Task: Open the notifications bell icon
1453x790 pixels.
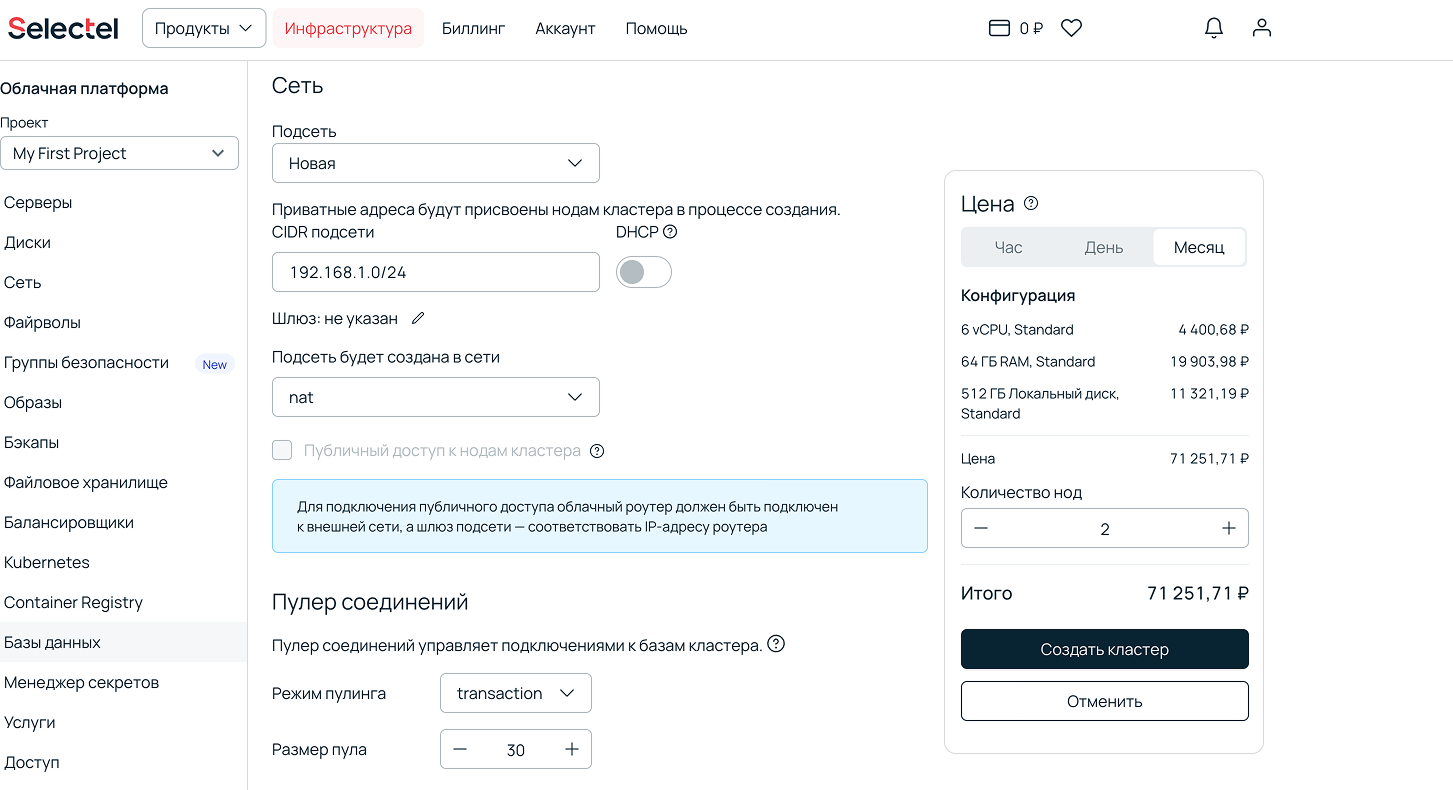Action: [x=1213, y=28]
